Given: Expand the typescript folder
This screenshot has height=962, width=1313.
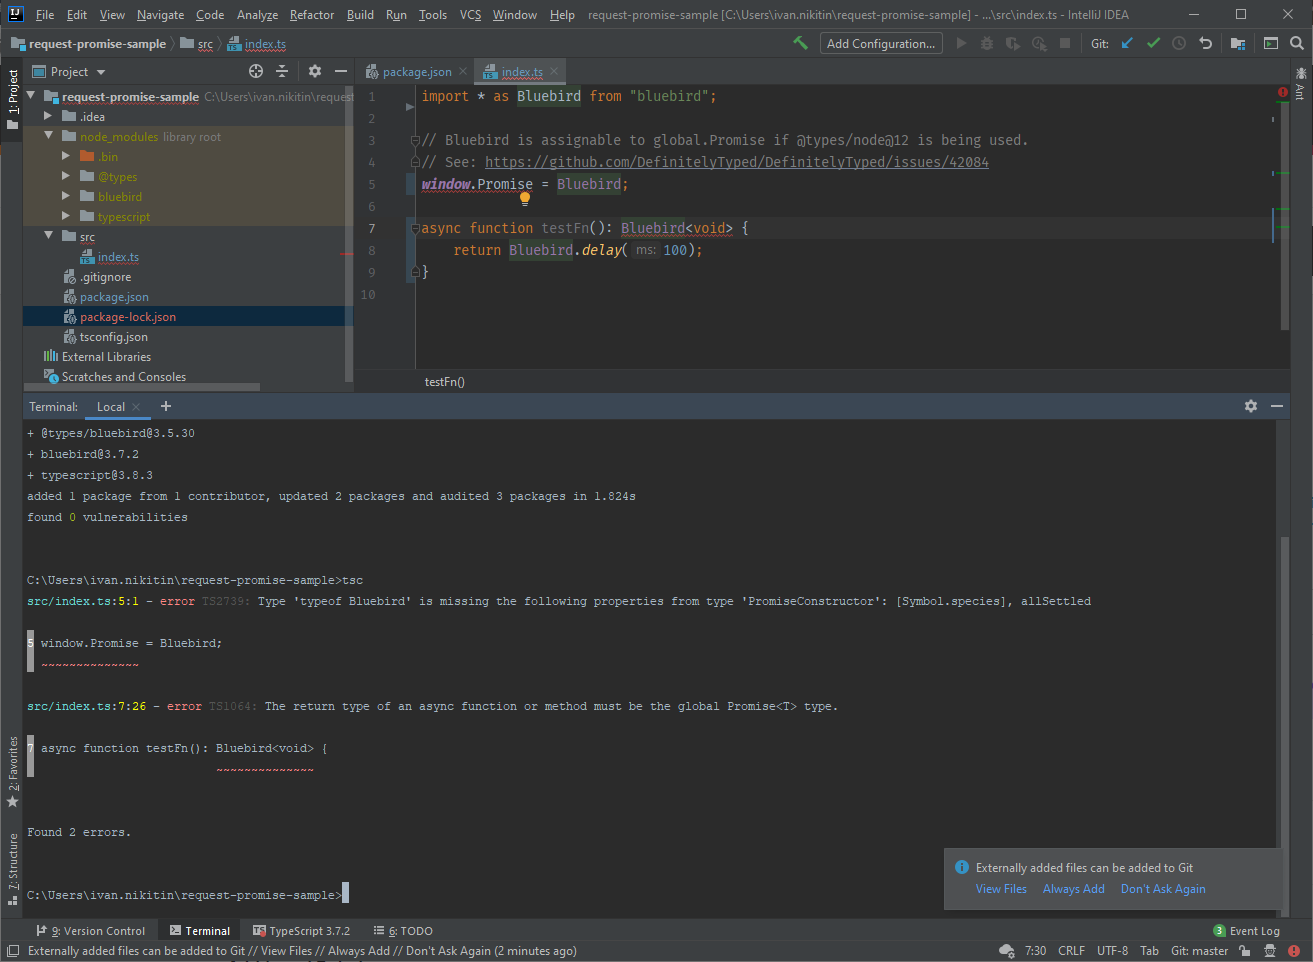Looking at the screenshot, I should [66, 216].
